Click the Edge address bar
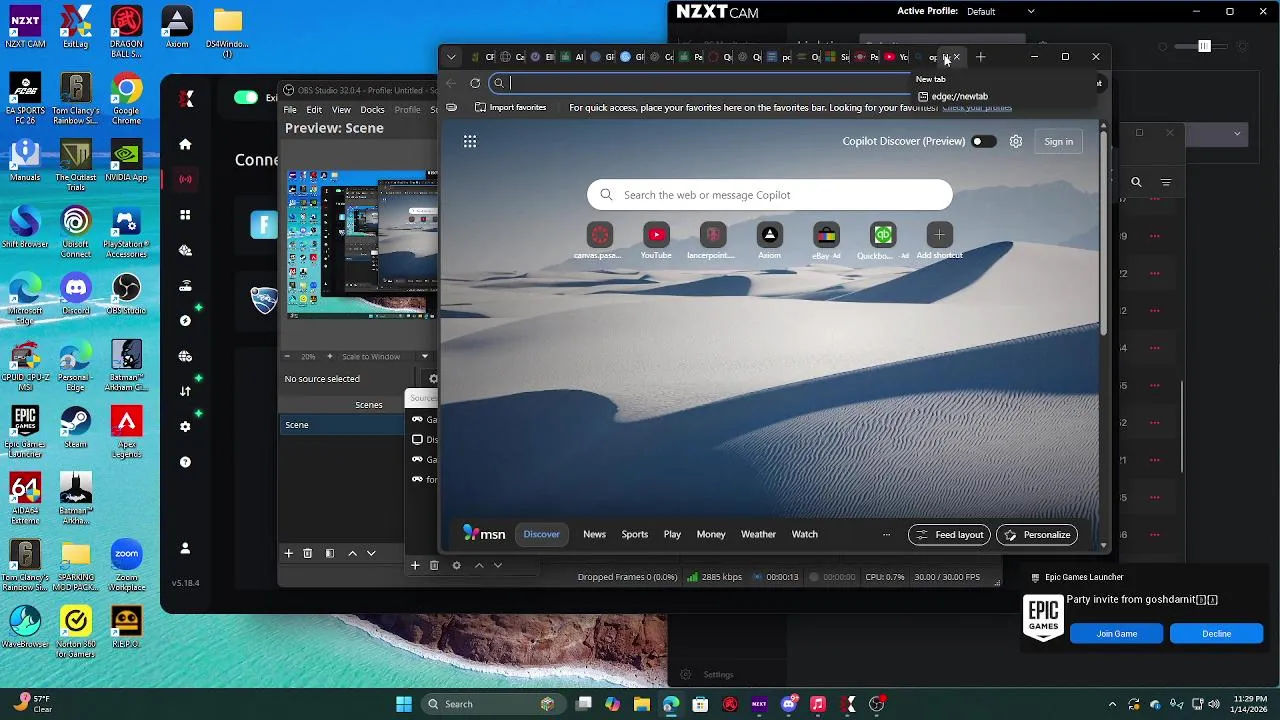1280x720 pixels. [700, 83]
